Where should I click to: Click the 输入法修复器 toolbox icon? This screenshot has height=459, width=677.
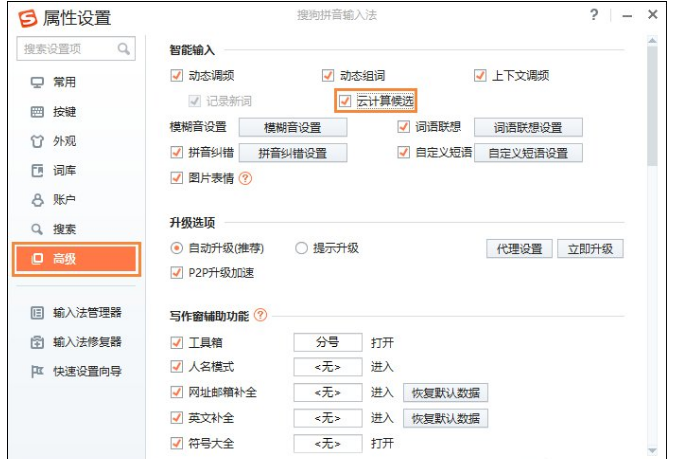pos(37,342)
